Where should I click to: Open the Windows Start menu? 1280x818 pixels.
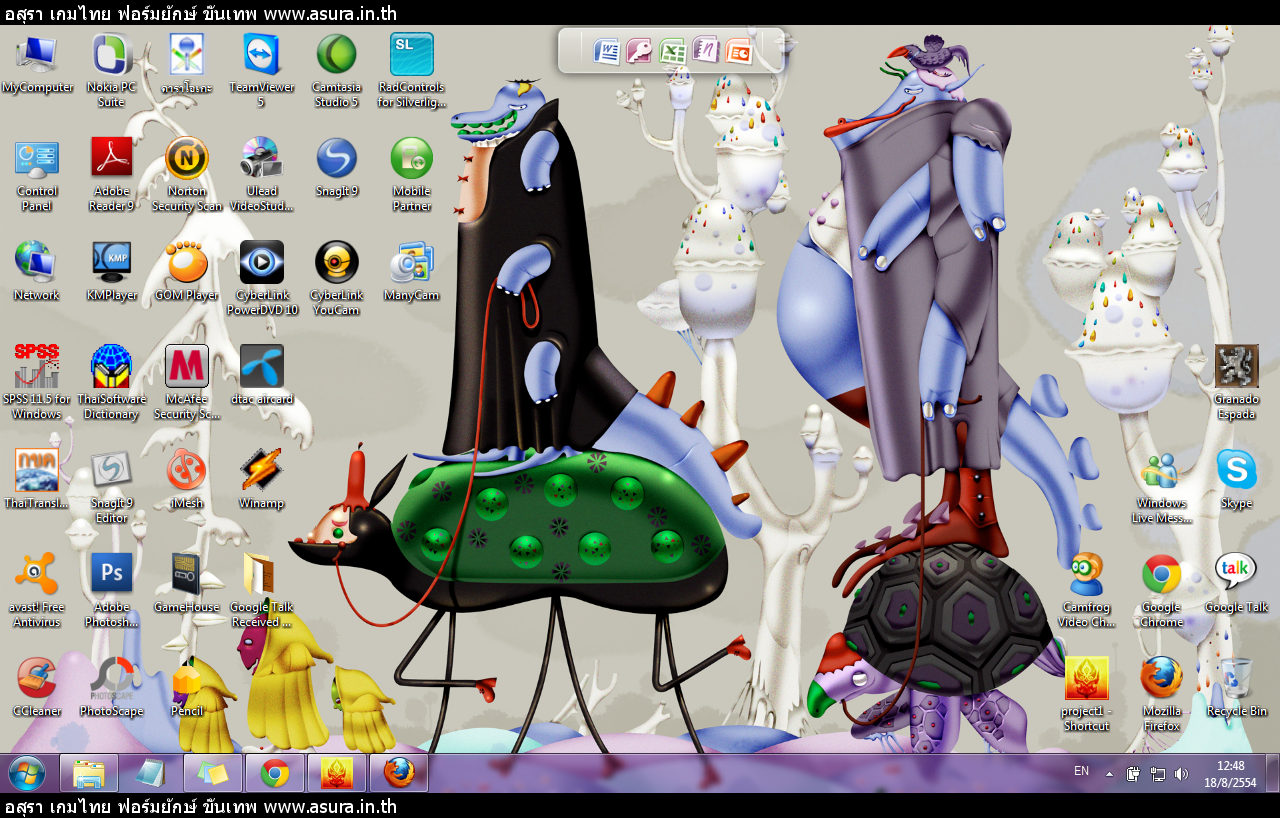27,773
